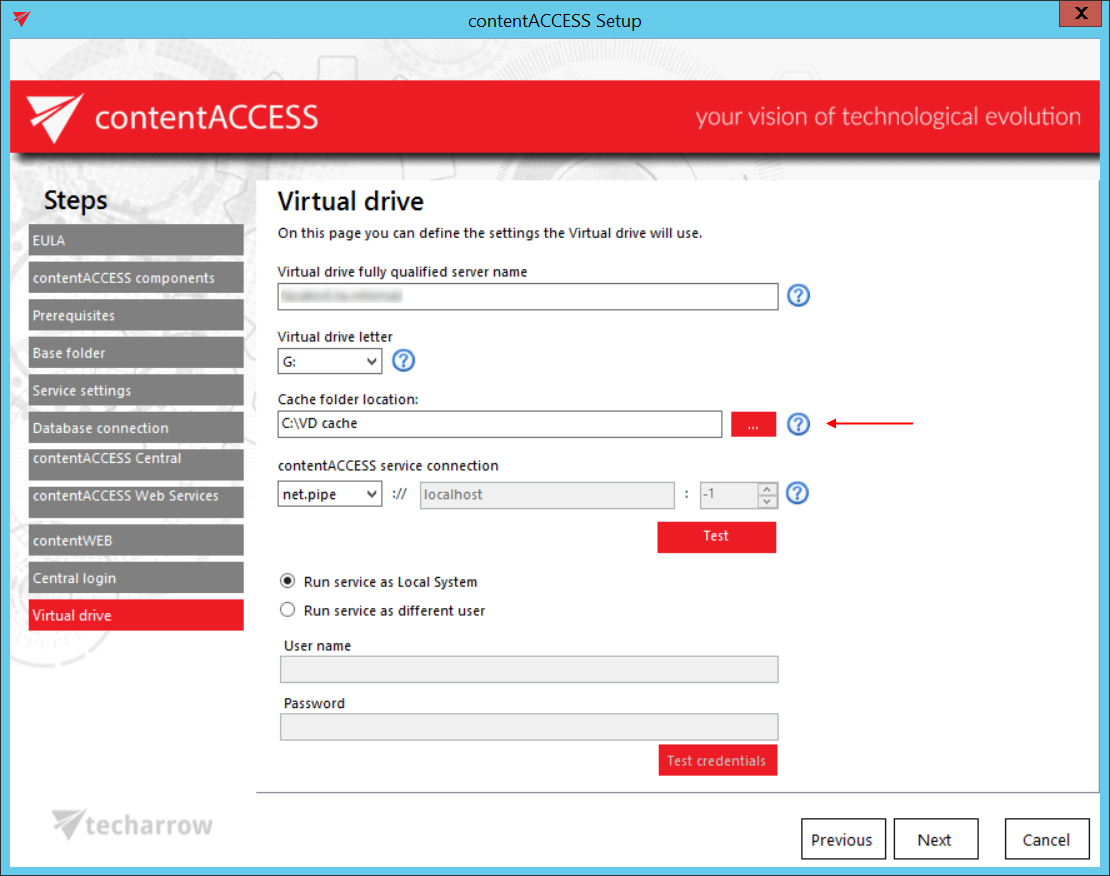This screenshot has height=876, width=1110.
Task: Cancel the setup wizard
Action: coord(1046,840)
